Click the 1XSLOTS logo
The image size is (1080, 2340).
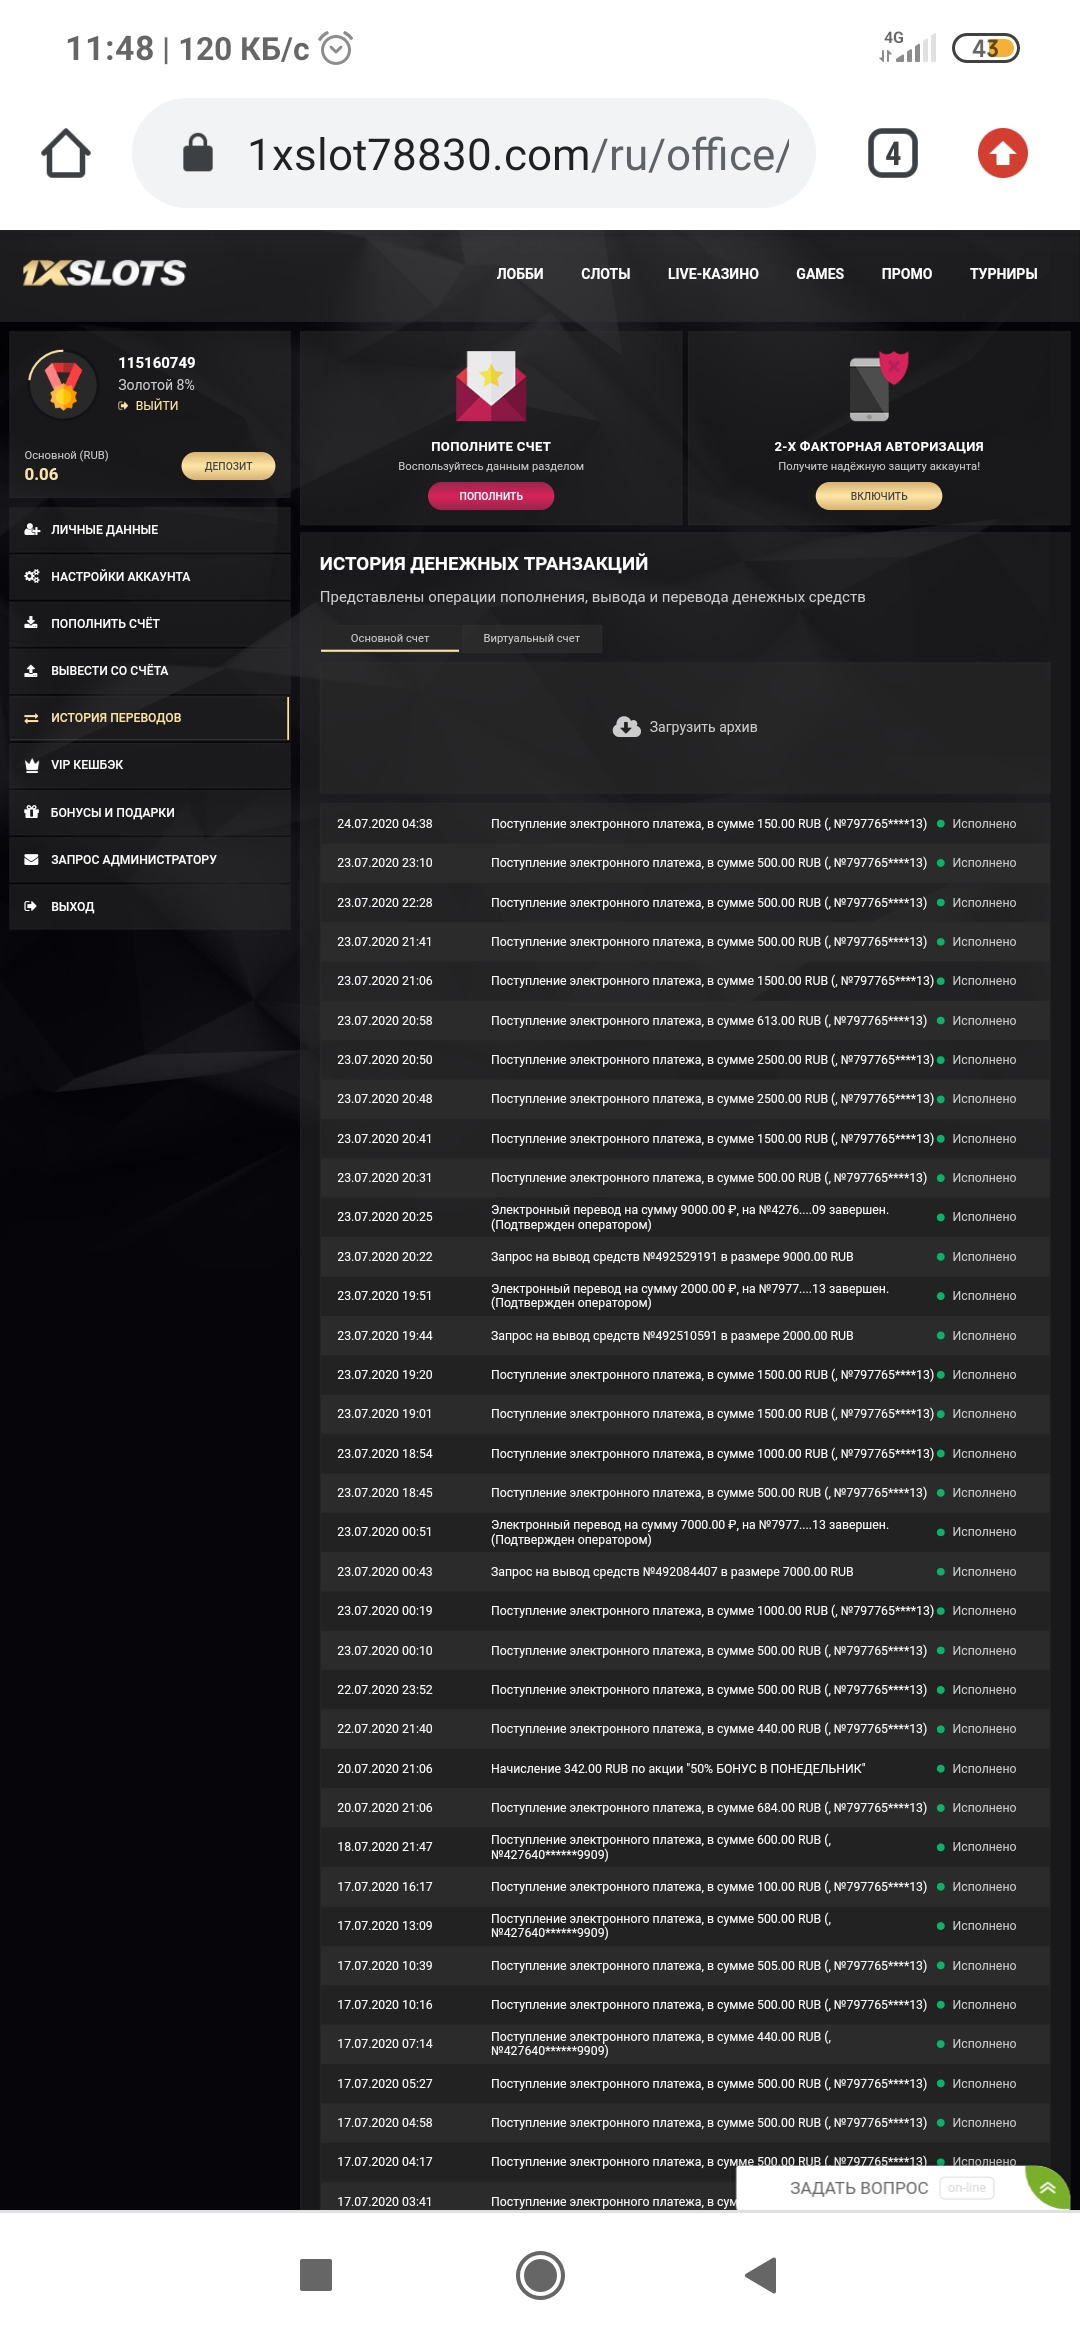(105, 273)
